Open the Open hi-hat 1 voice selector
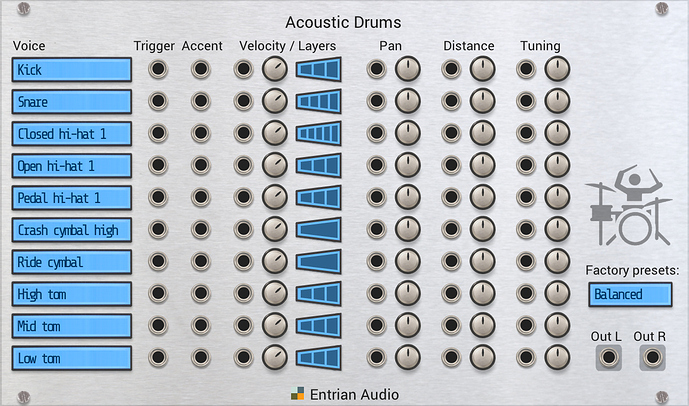 [x=72, y=166]
